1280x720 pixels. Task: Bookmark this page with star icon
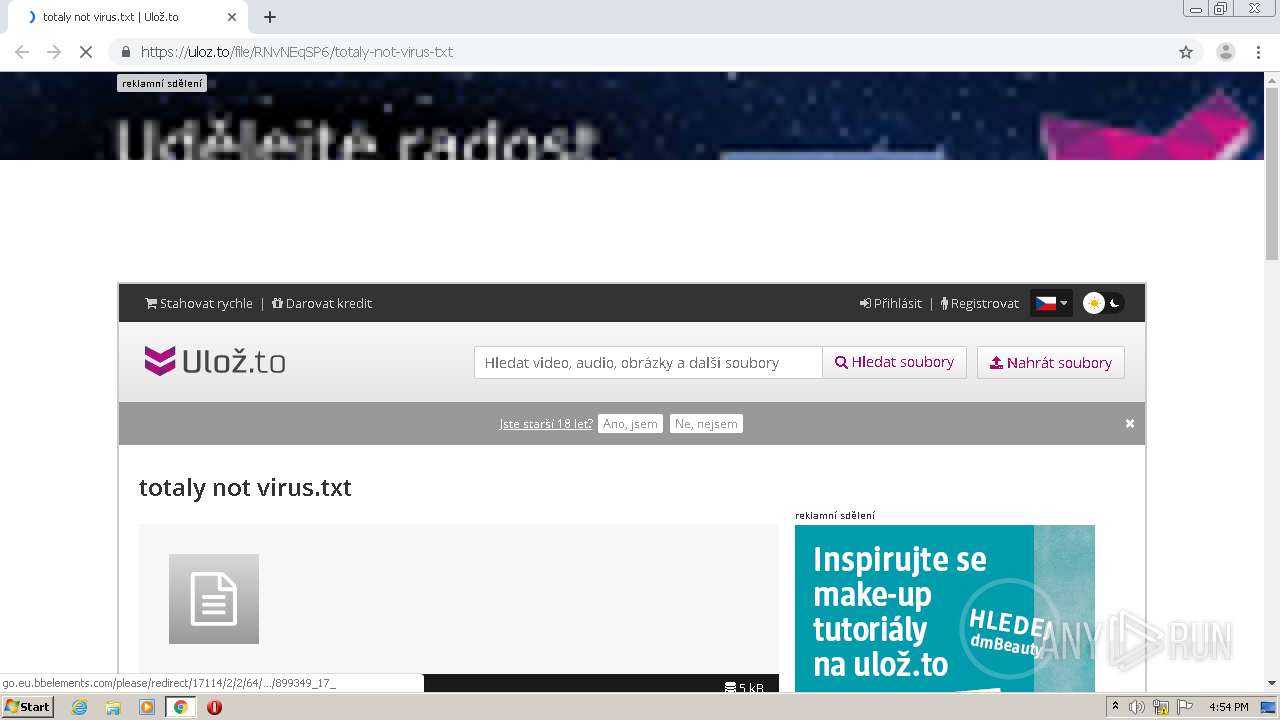(1186, 52)
